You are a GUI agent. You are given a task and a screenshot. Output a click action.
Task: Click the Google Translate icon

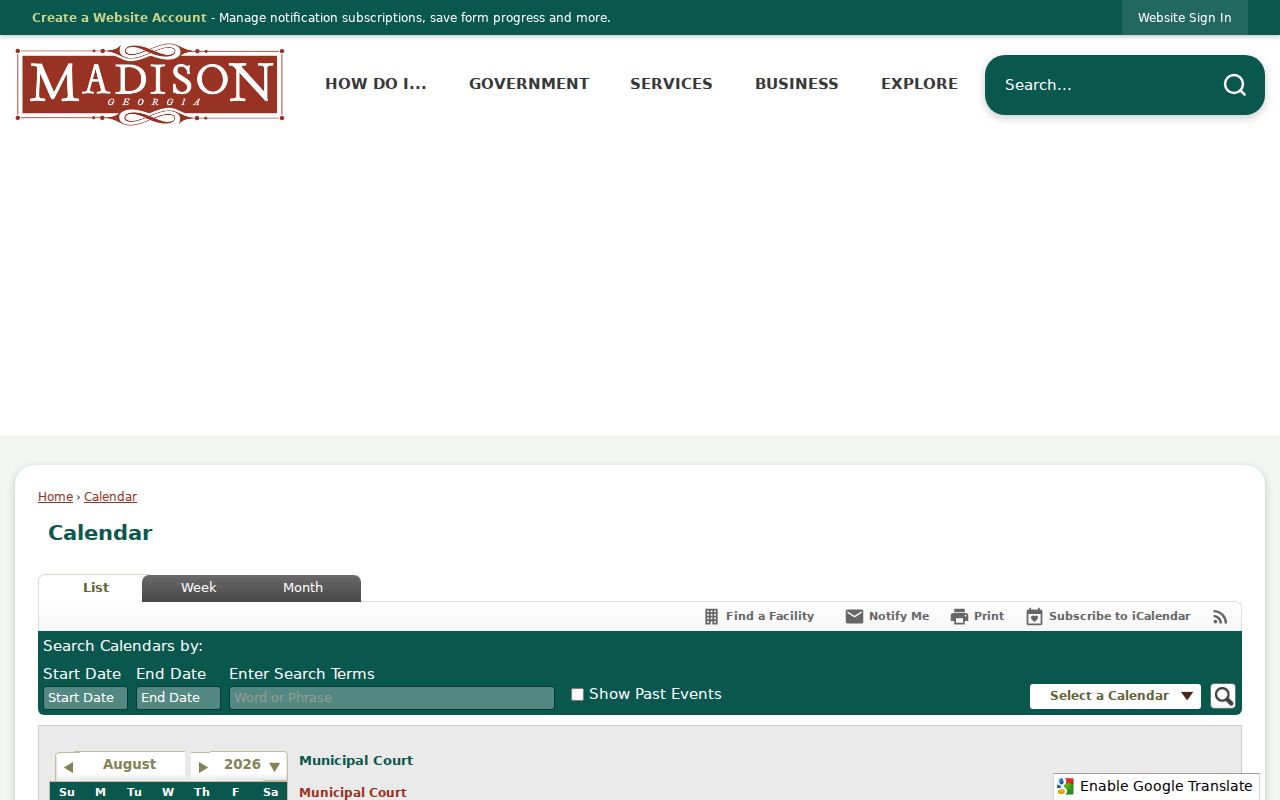pos(1066,787)
